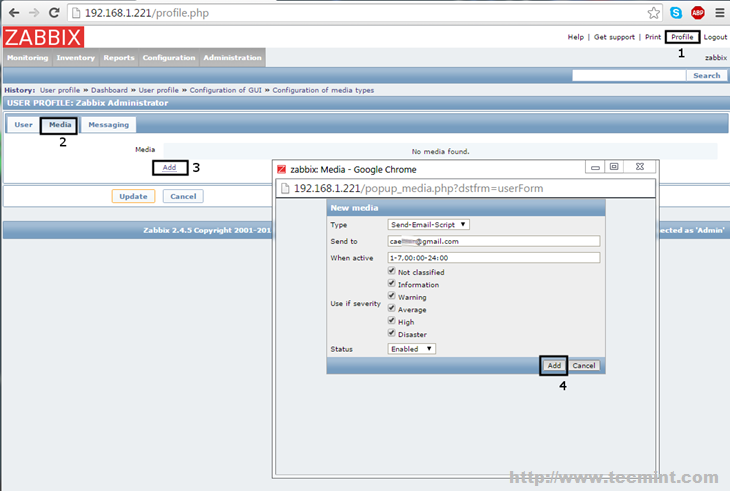Click the search text box
The height and width of the screenshot is (491, 730).
pyautogui.click(x=629, y=75)
